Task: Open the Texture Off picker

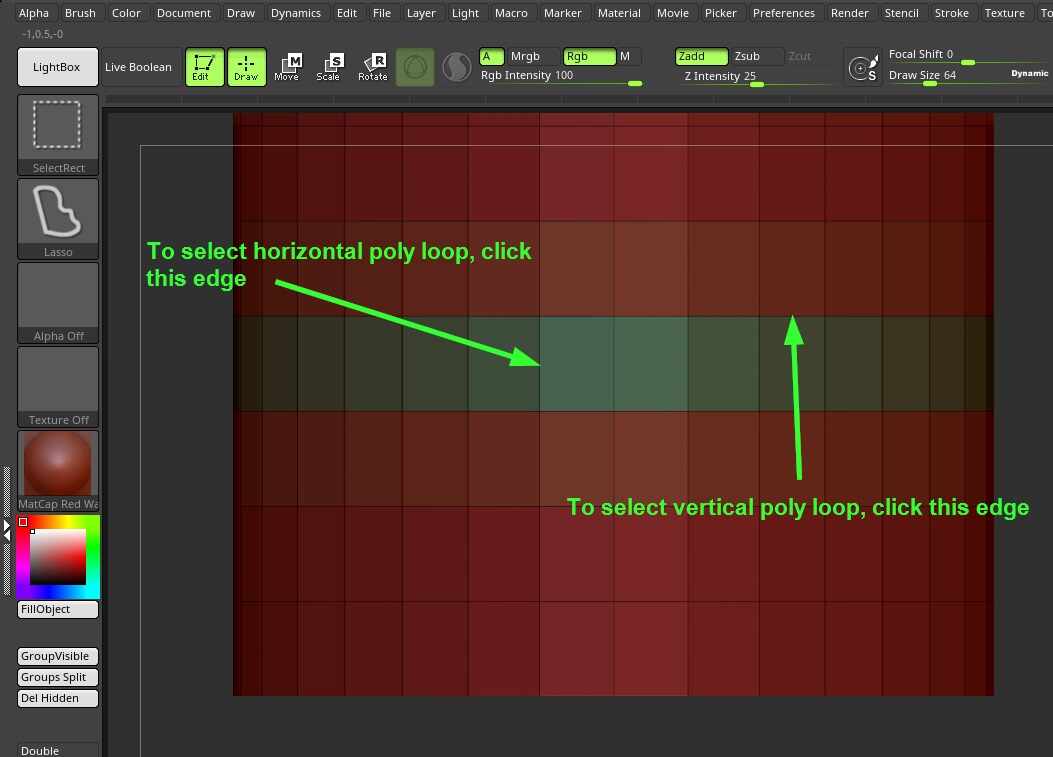Action: point(58,387)
